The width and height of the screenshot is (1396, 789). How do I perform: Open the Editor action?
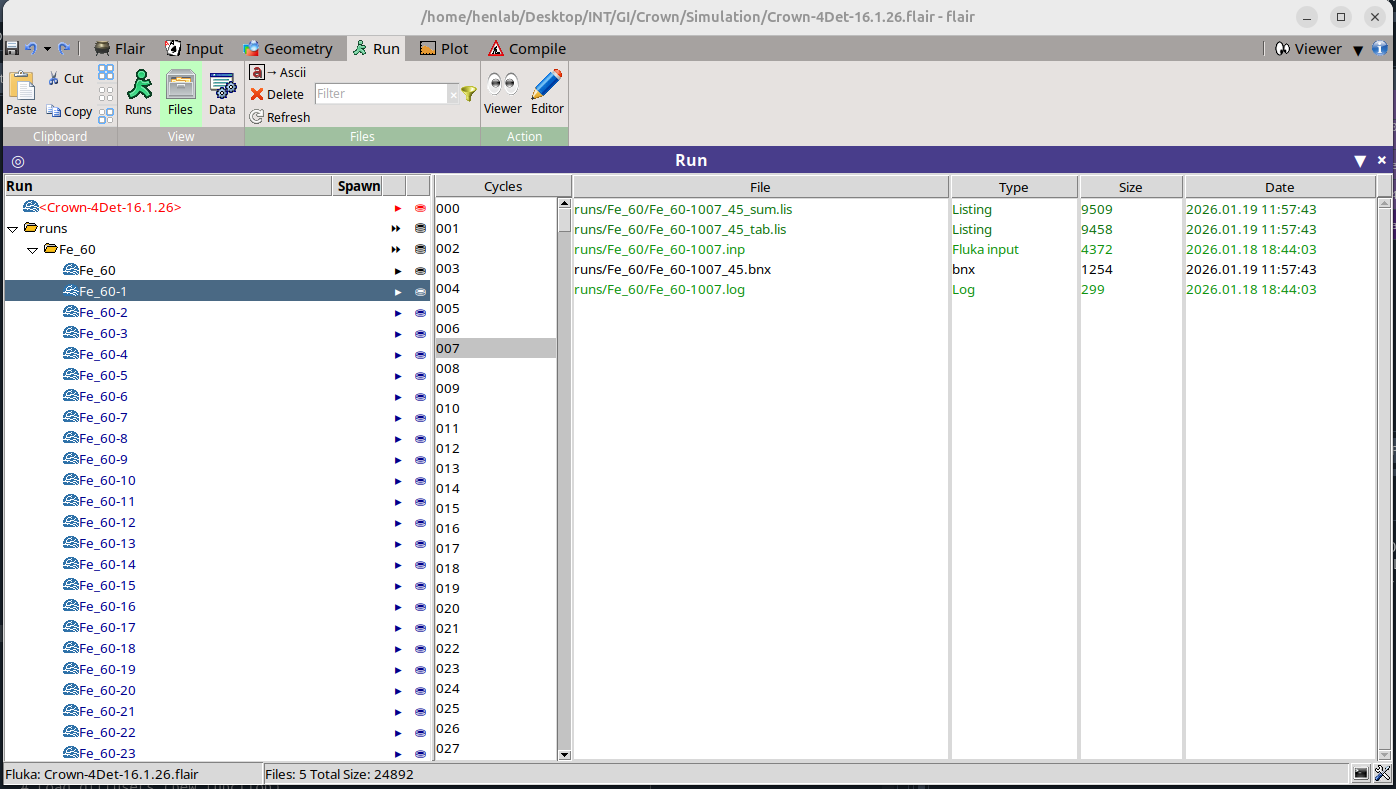(x=547, y=92)
